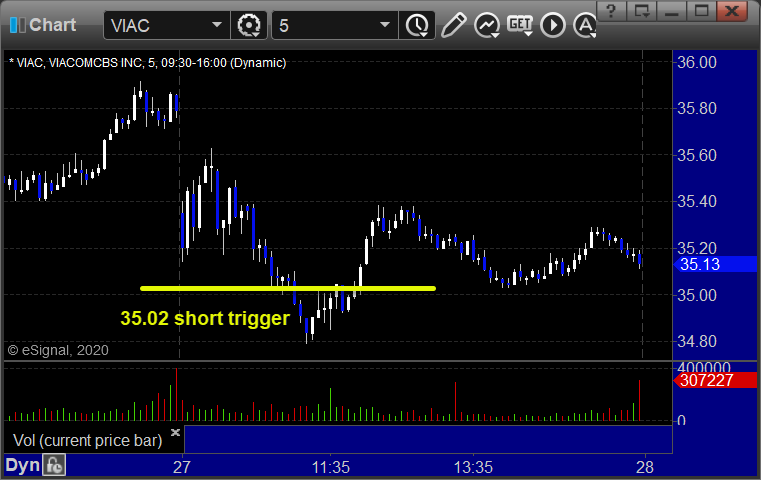The width and height of the screenshot is (761, 480).
Task: Open the symbol settings gear icon
Action: tap(249, 25)
